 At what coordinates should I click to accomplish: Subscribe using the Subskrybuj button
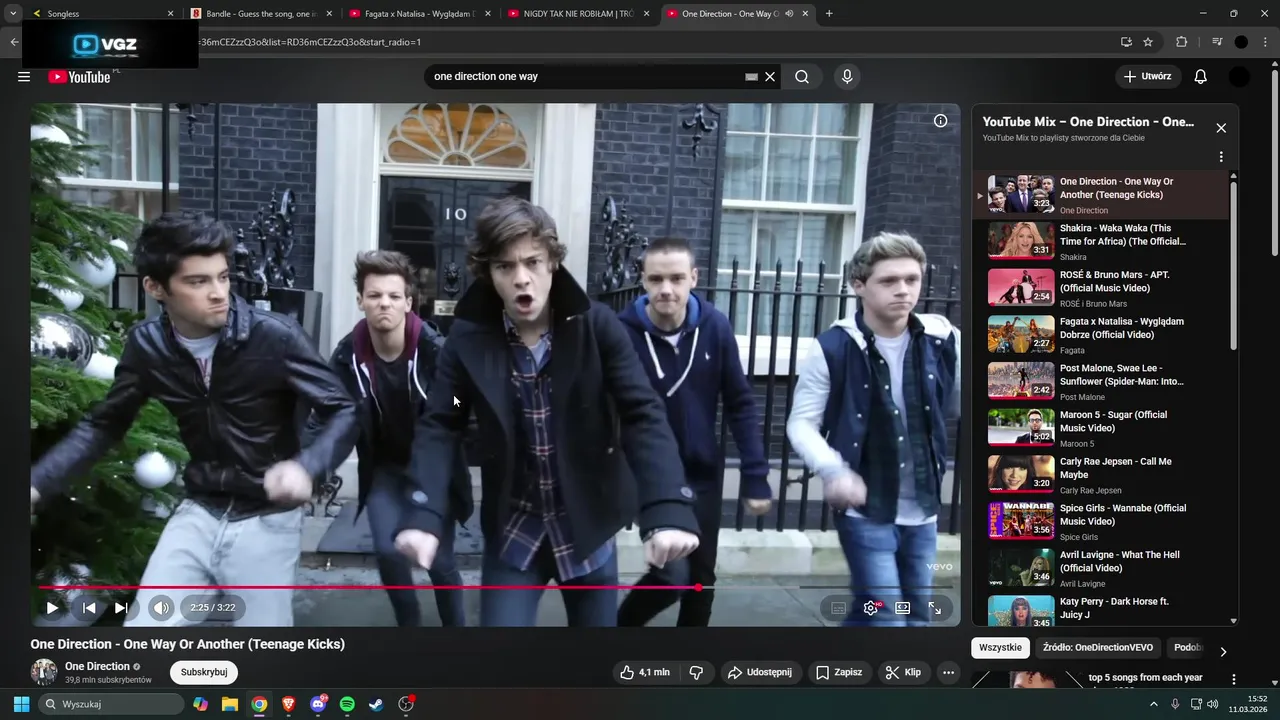[x=204, y=672]
